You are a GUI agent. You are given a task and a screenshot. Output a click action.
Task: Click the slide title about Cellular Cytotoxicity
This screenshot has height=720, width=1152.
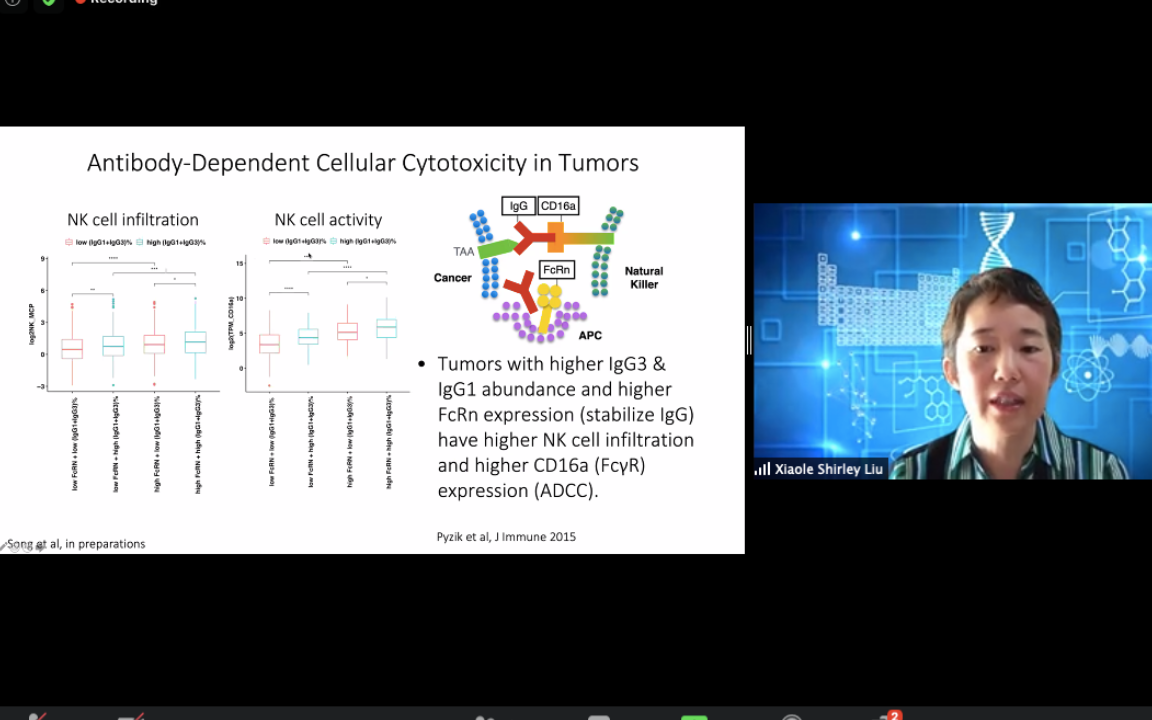[362, 163]
